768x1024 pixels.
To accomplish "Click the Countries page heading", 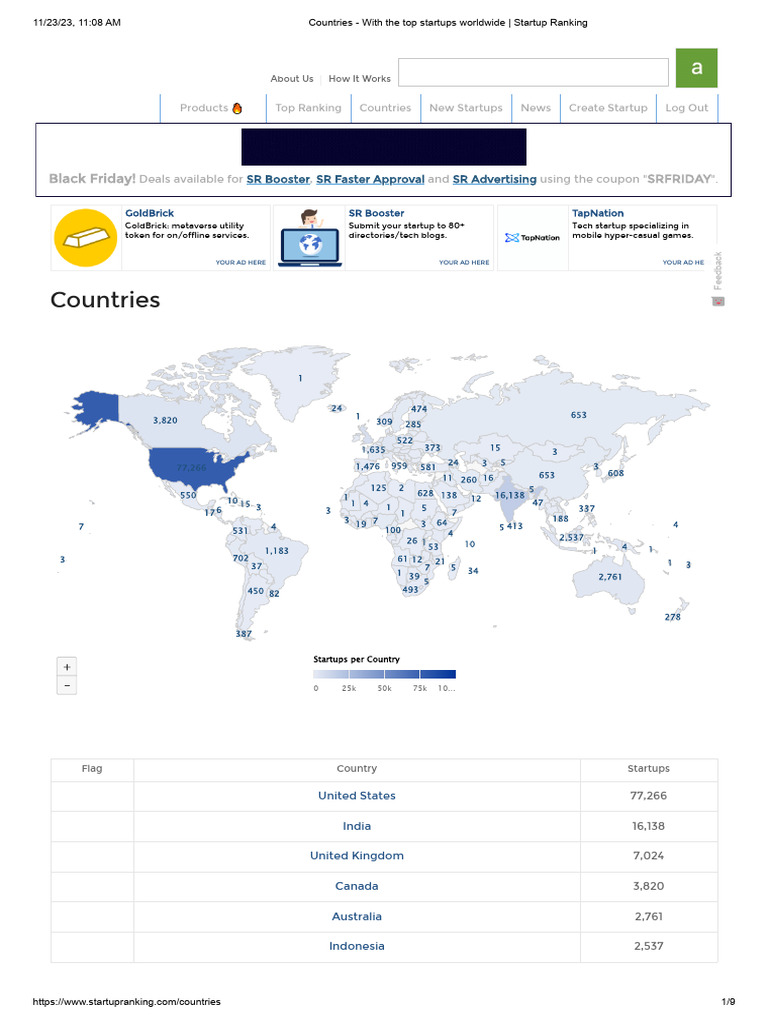I will (105, 300).
